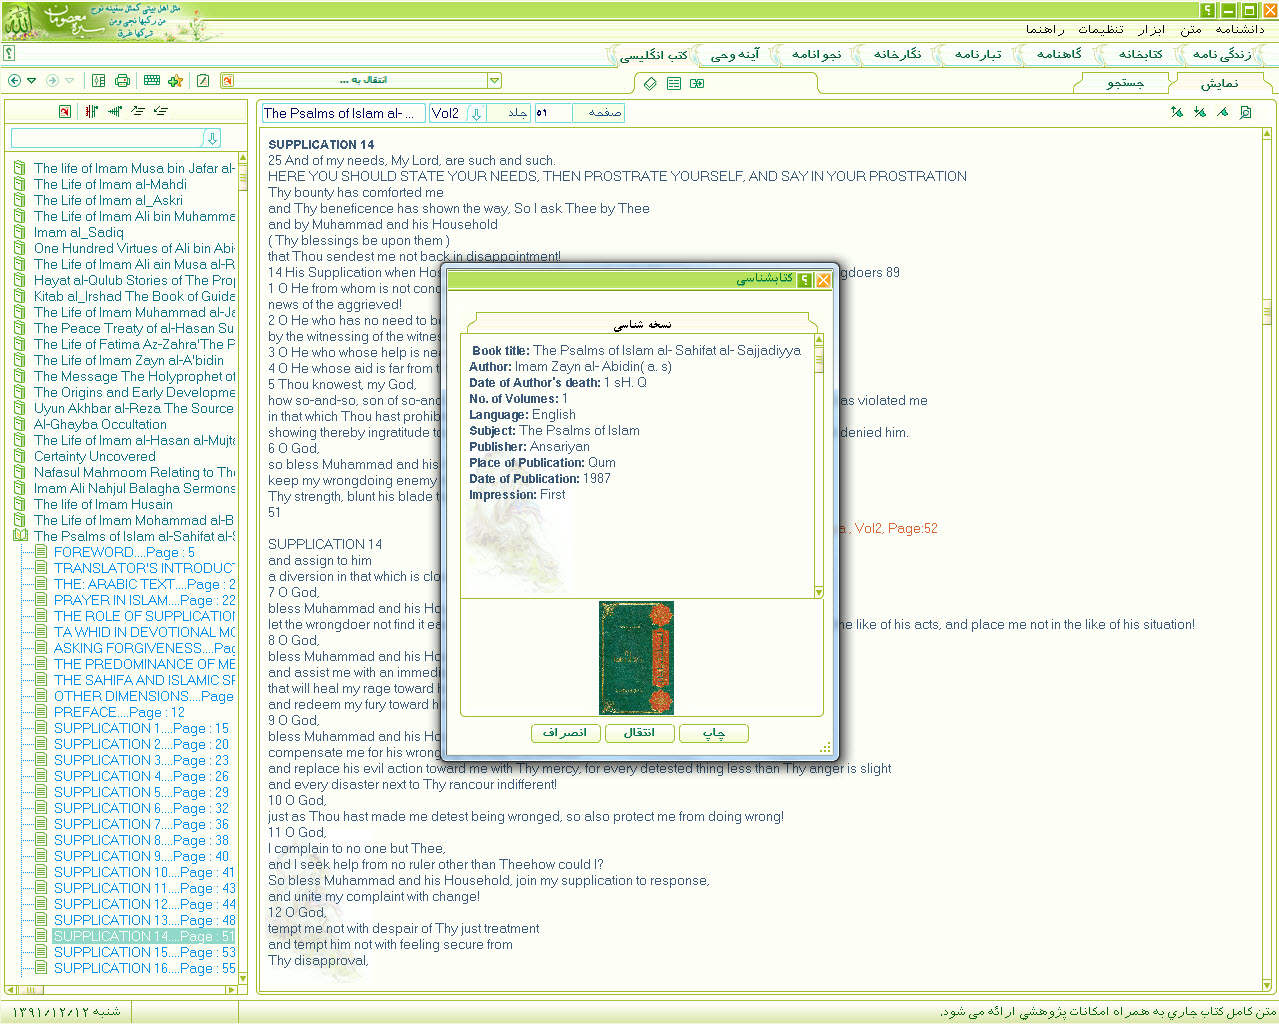The height and width of the screenshot is (1024, 1279).
Task: Click the back navigation arrow icon
Action: tap(14, 81)
